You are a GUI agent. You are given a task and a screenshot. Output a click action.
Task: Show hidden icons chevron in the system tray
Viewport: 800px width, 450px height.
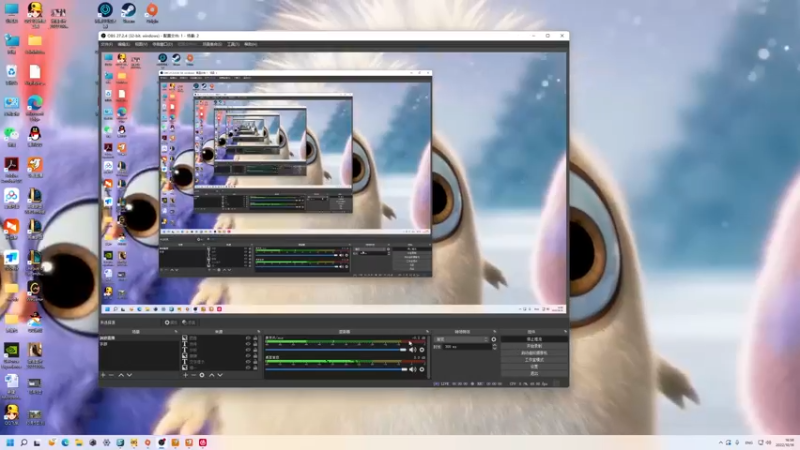(x=720, y=442)
